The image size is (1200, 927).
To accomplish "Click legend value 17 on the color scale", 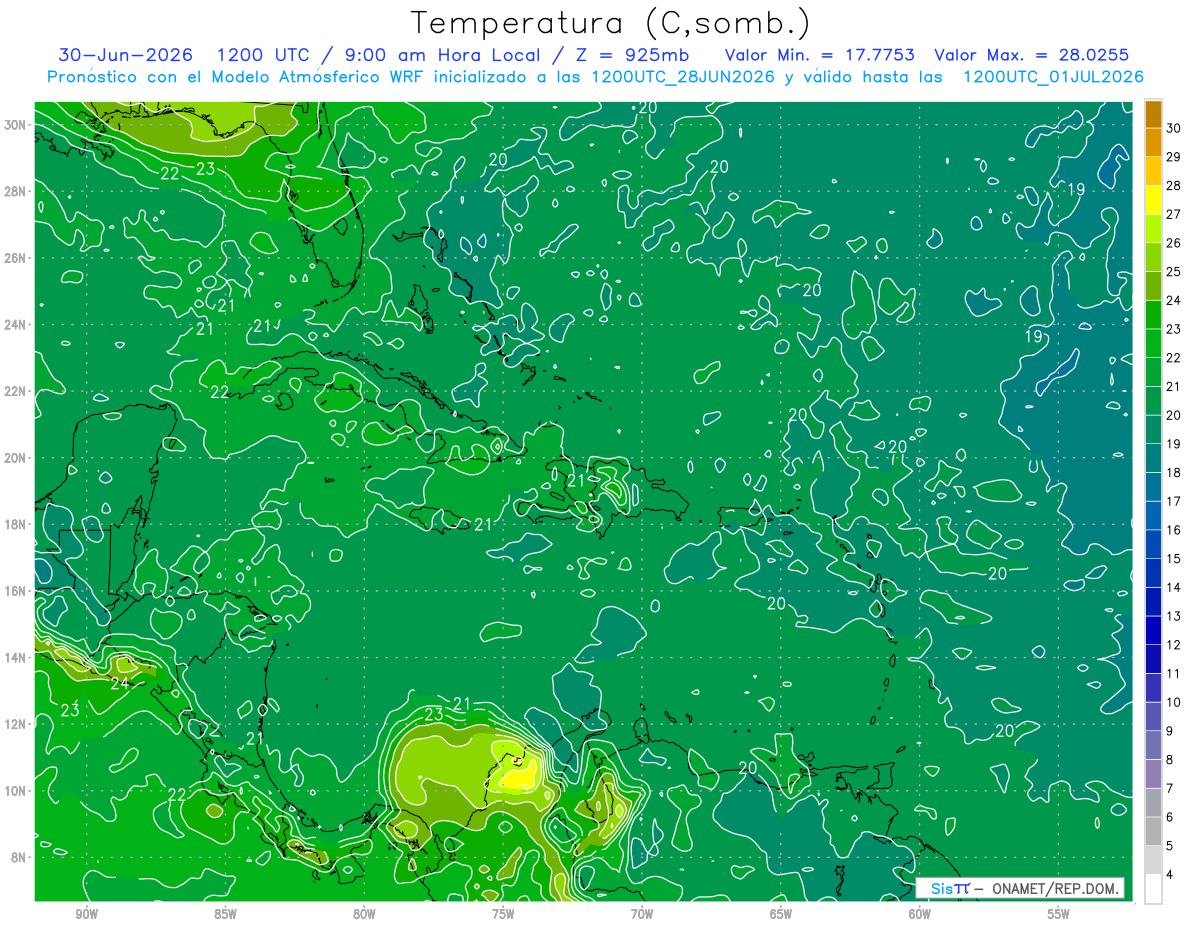I will [x=1174, y=501].
